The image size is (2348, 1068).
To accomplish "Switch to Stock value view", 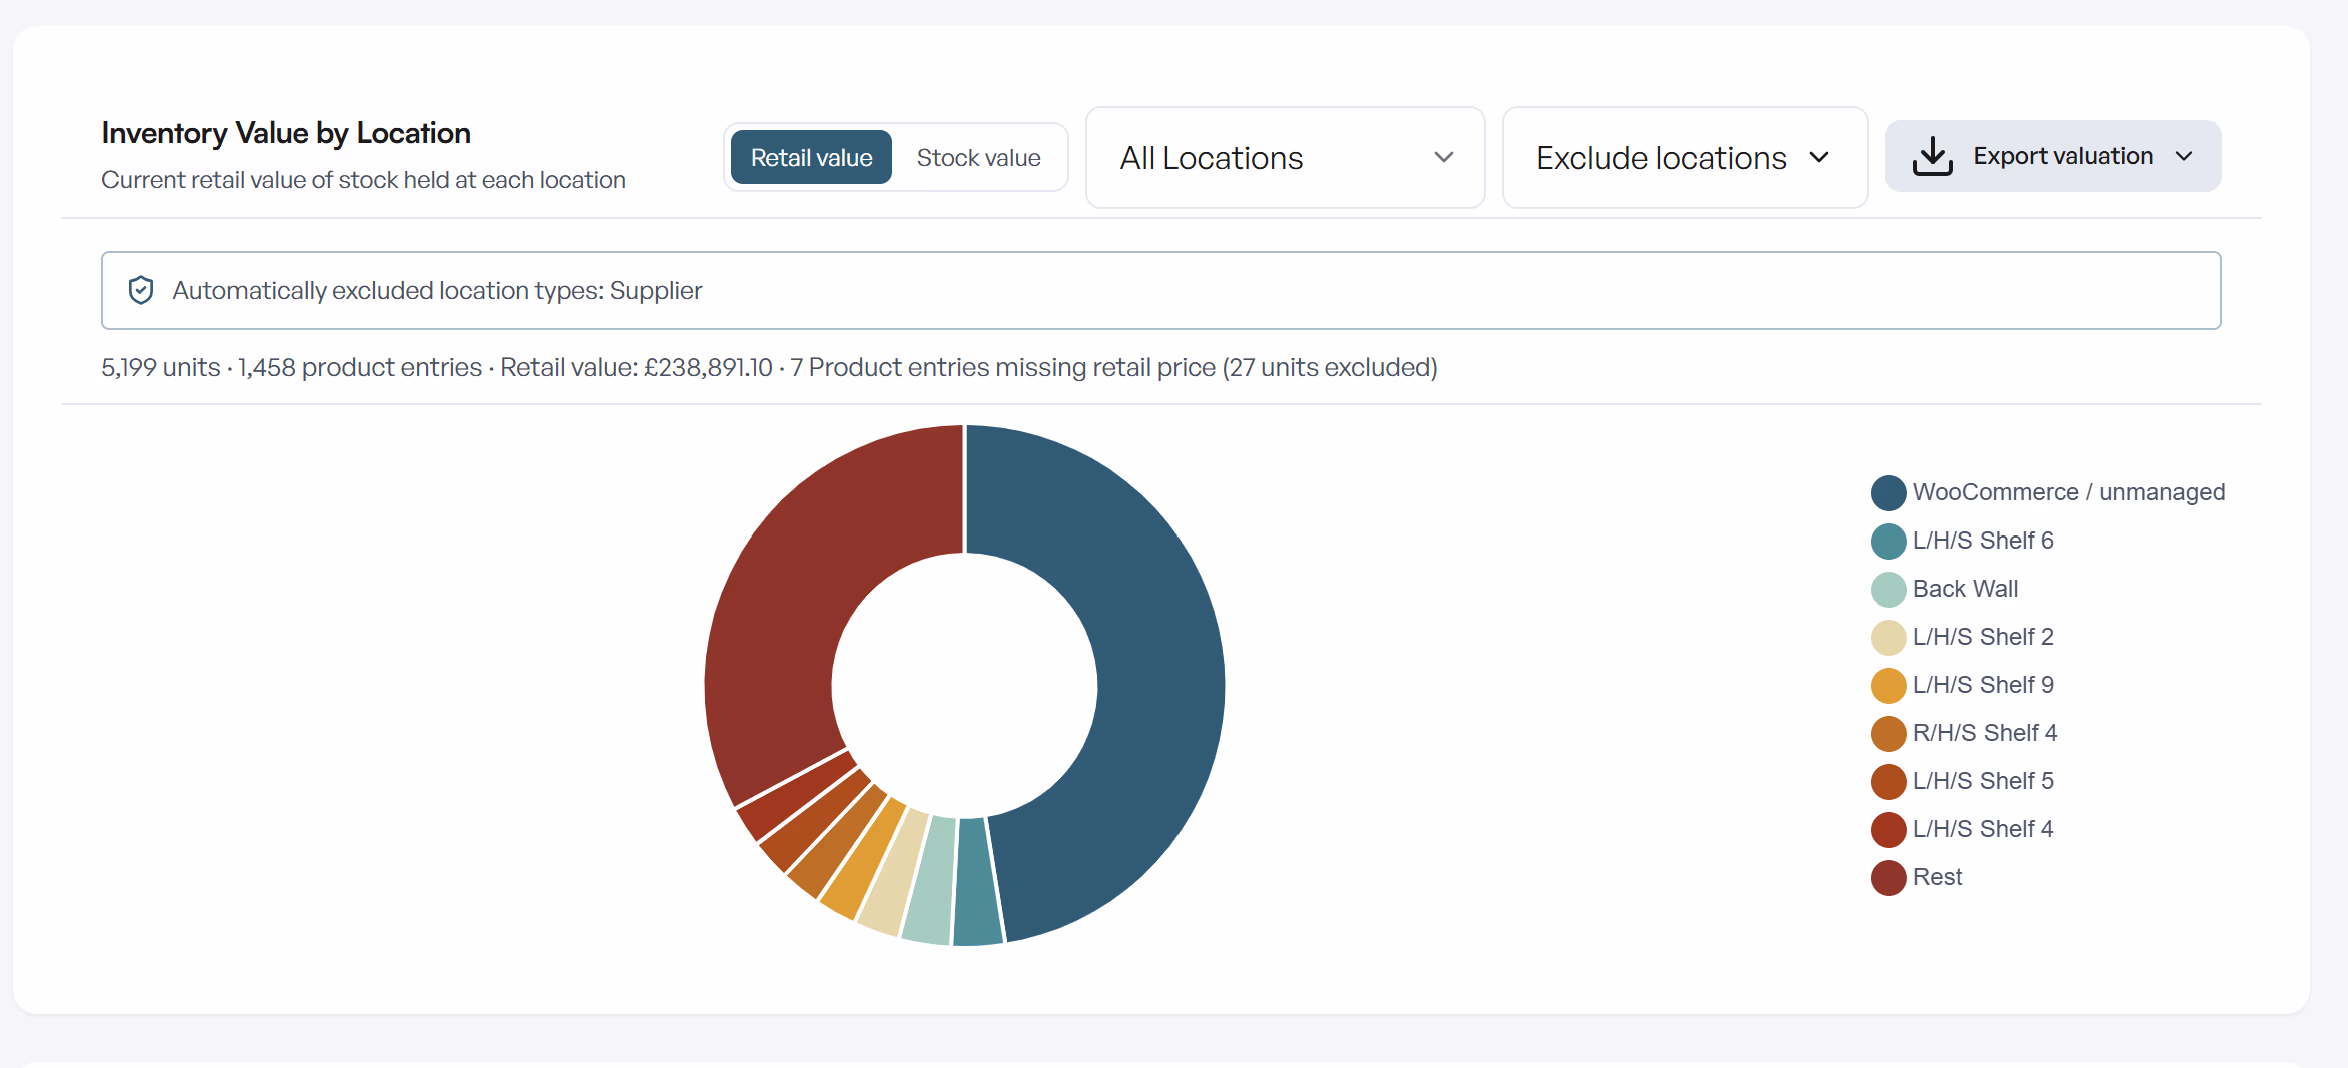I will [x=978, y=158].
